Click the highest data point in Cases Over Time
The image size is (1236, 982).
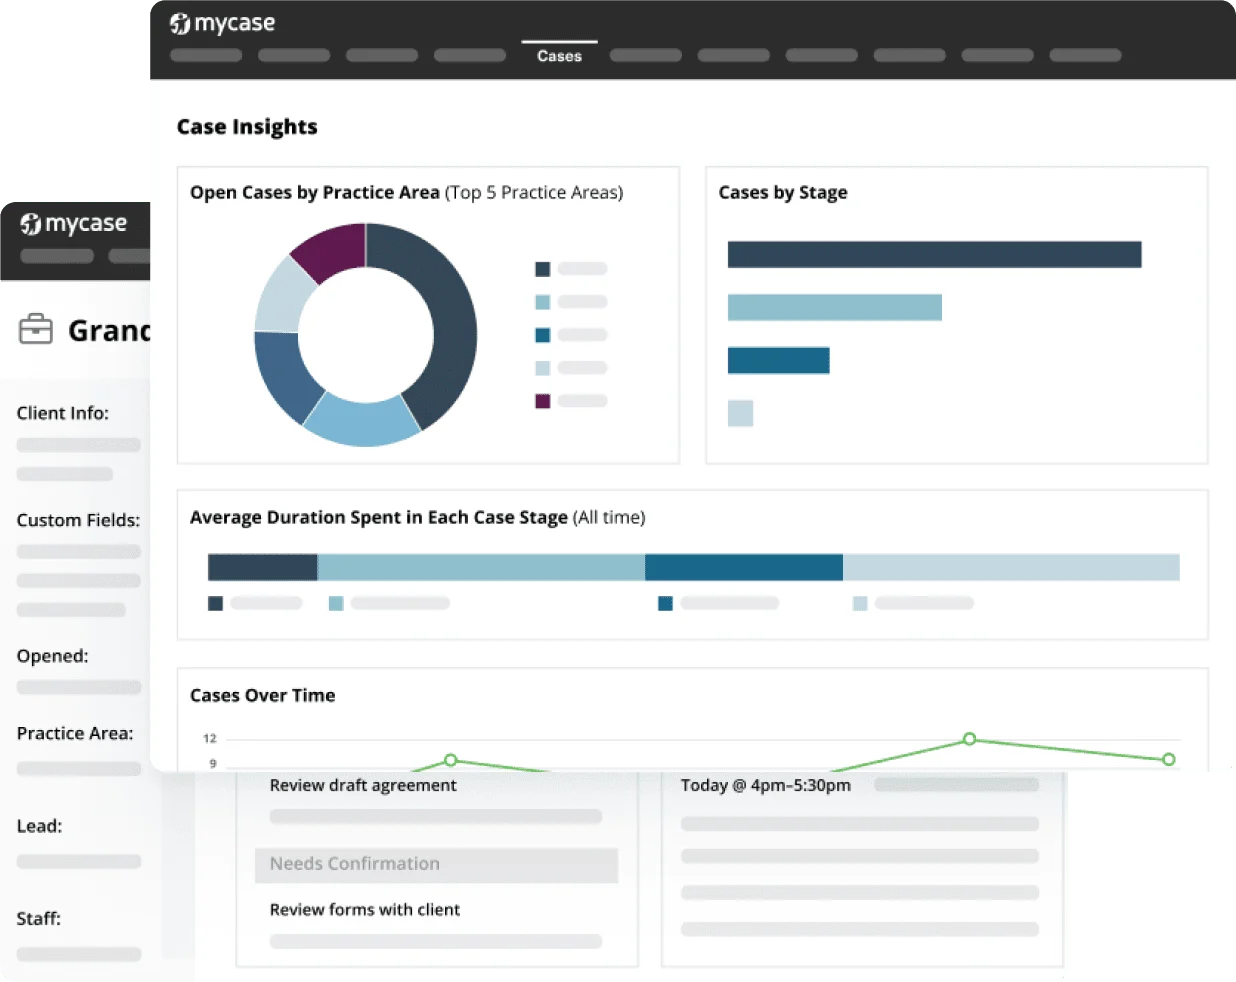(969, 739)
